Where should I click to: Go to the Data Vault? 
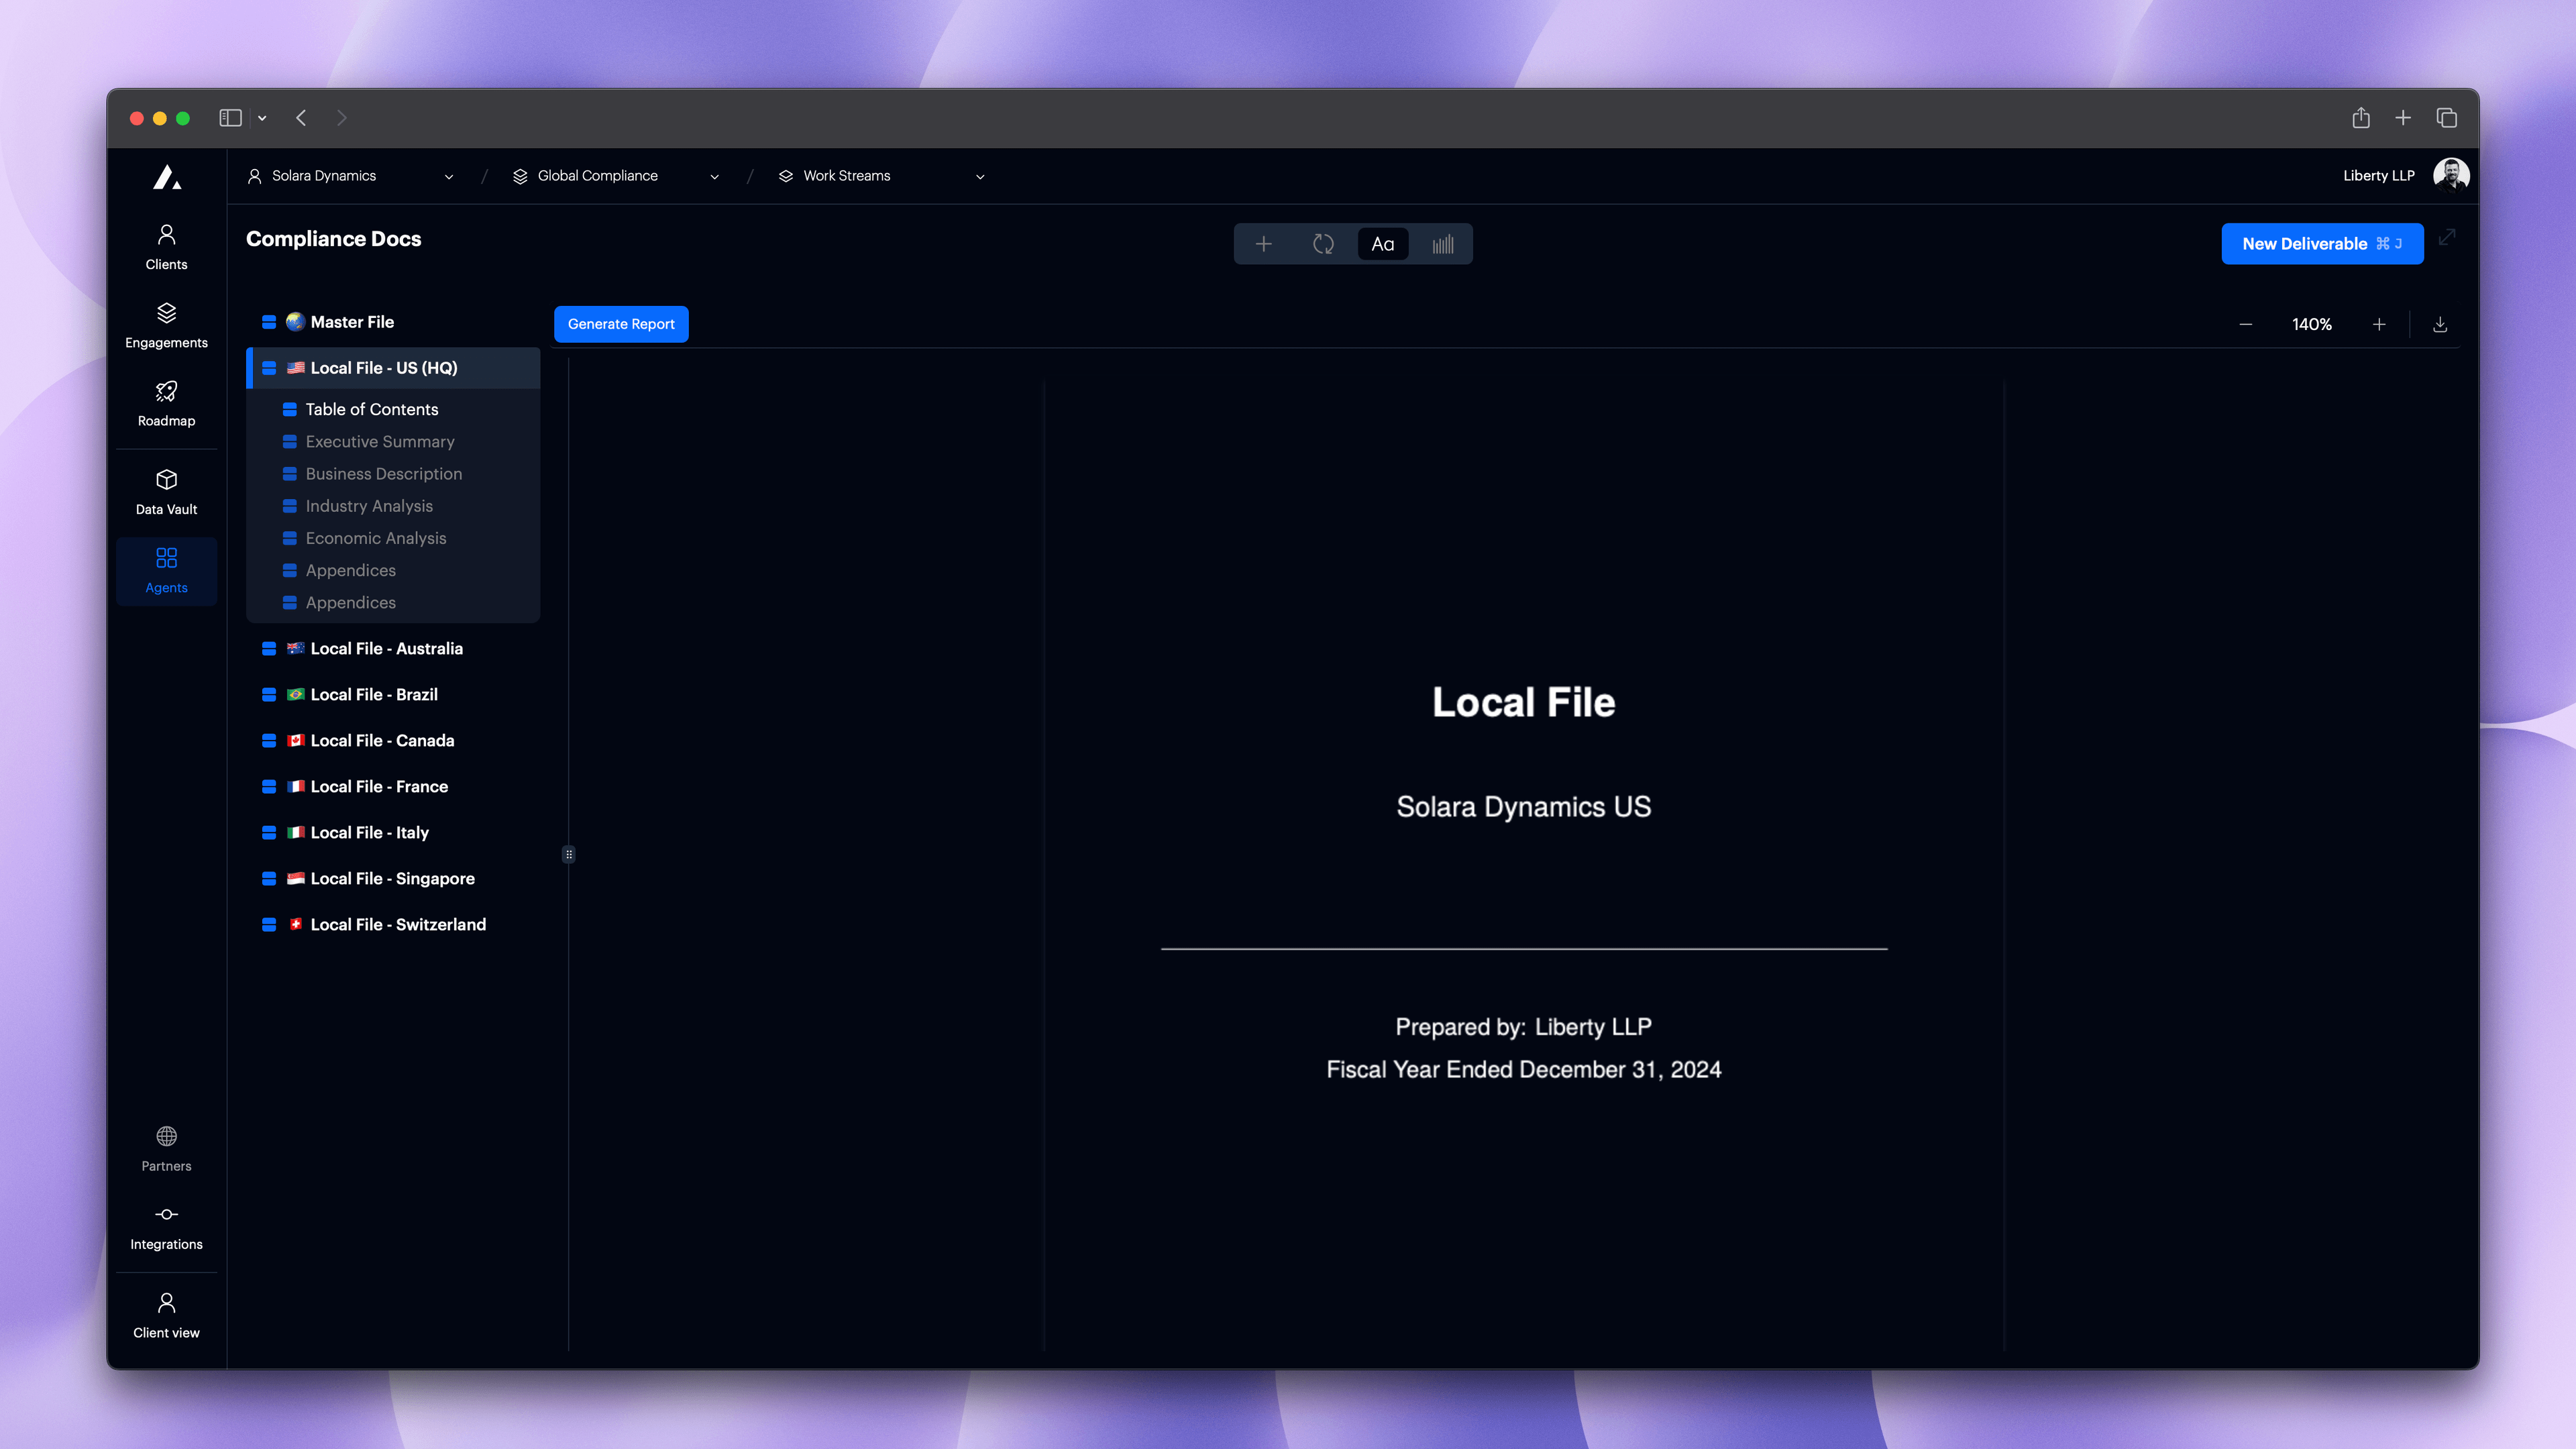166,490
